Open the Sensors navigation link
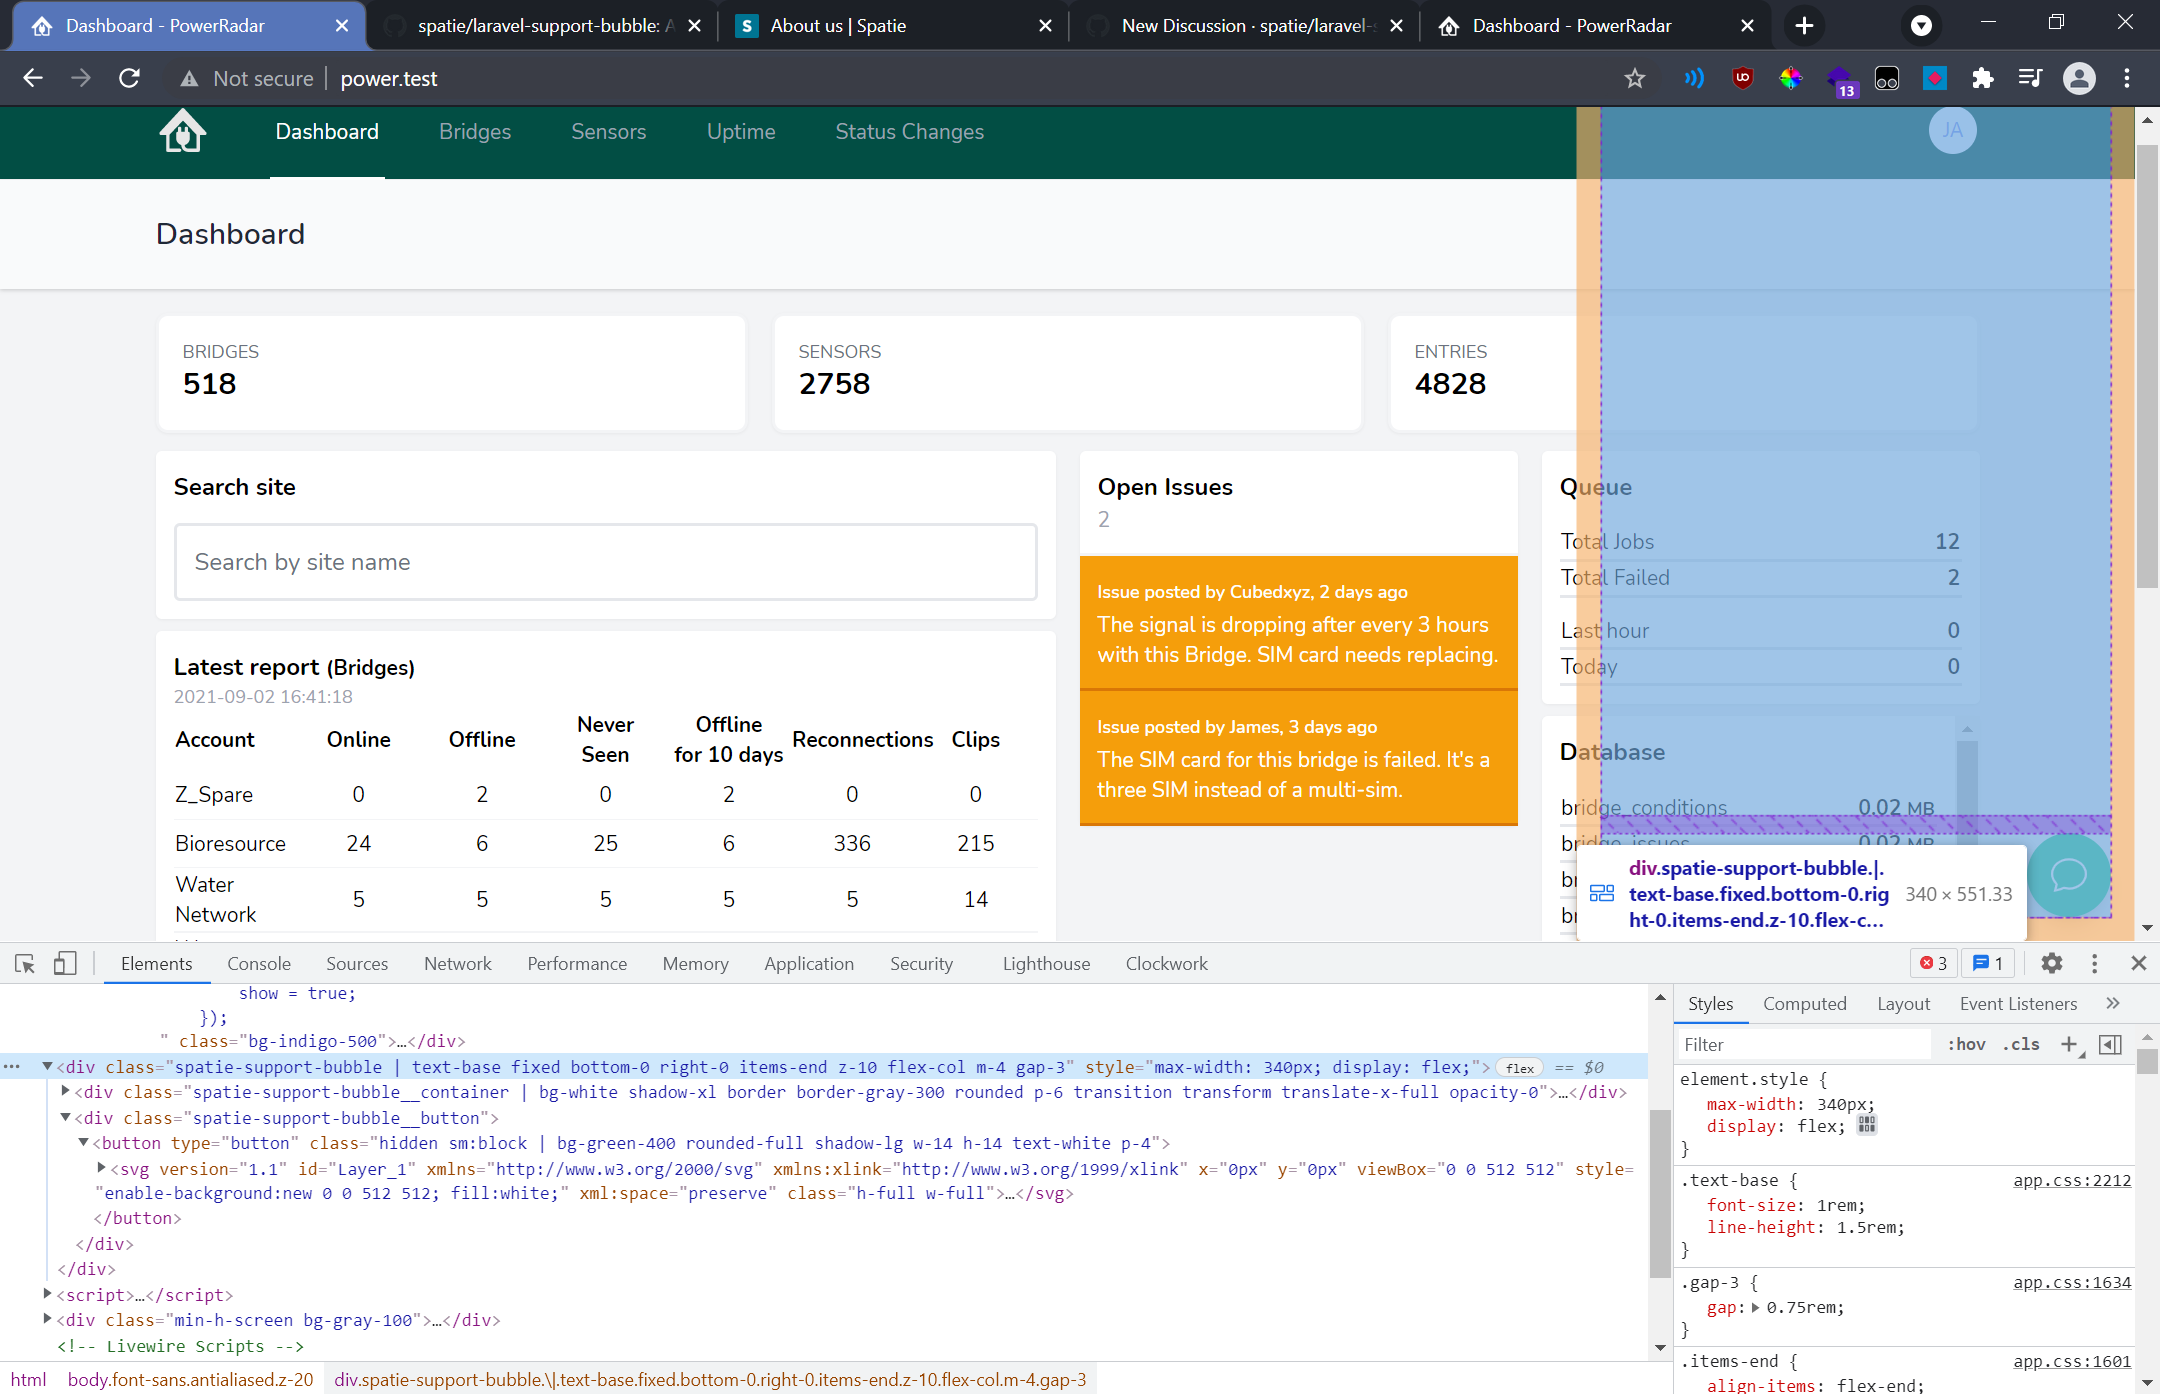 coord(608,132)
